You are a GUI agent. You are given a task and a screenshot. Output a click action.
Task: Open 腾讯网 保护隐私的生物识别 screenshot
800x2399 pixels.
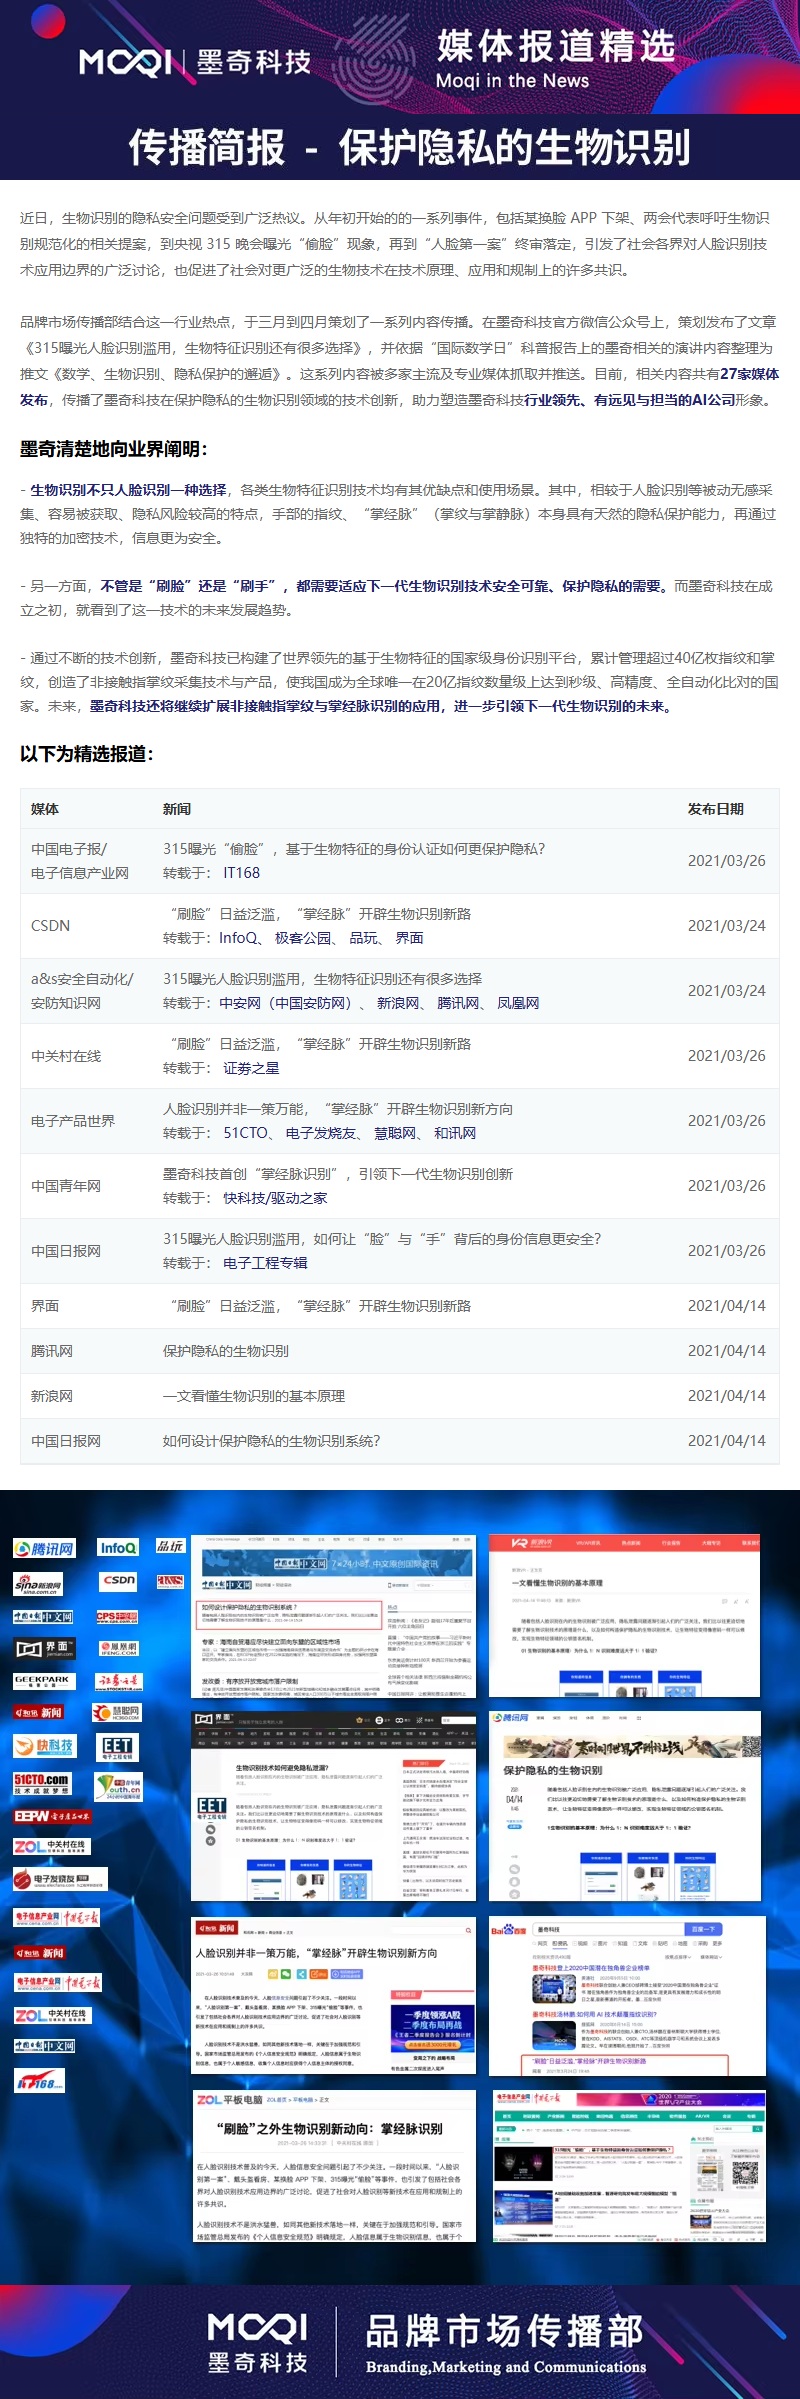(x=625, y=1806)
